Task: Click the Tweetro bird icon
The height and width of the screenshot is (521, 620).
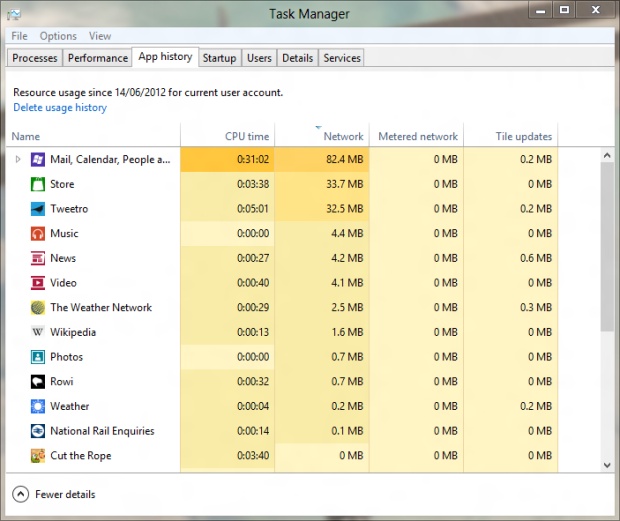Action: pos(38,209)
